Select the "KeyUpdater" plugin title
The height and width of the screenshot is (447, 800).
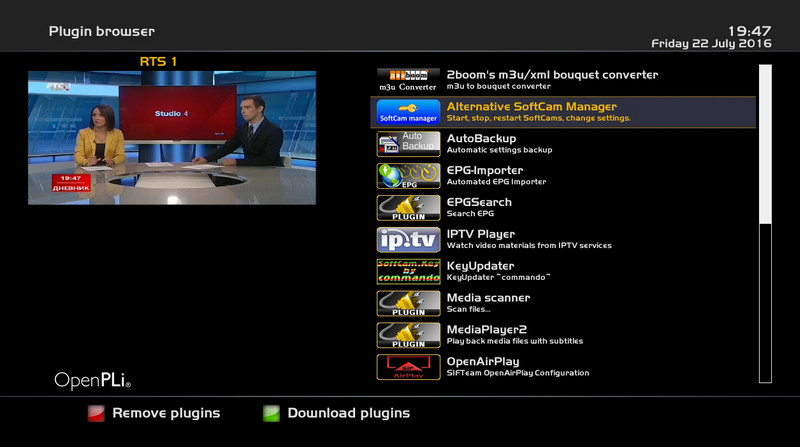(481, 266)
